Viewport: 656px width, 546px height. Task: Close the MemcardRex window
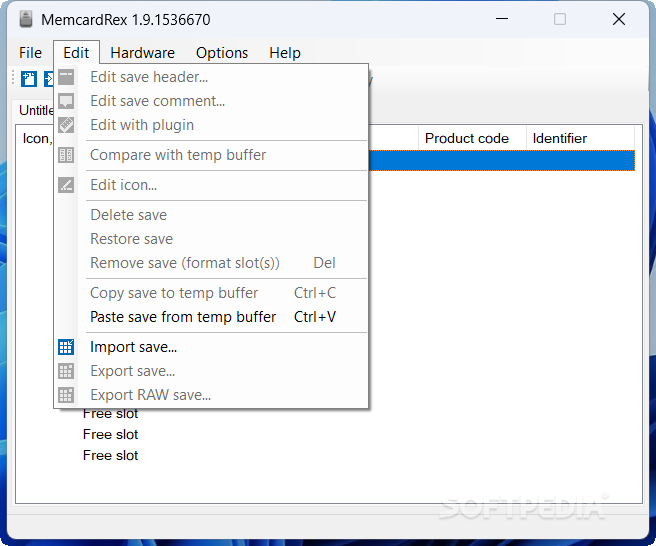(x=619, y=19)
